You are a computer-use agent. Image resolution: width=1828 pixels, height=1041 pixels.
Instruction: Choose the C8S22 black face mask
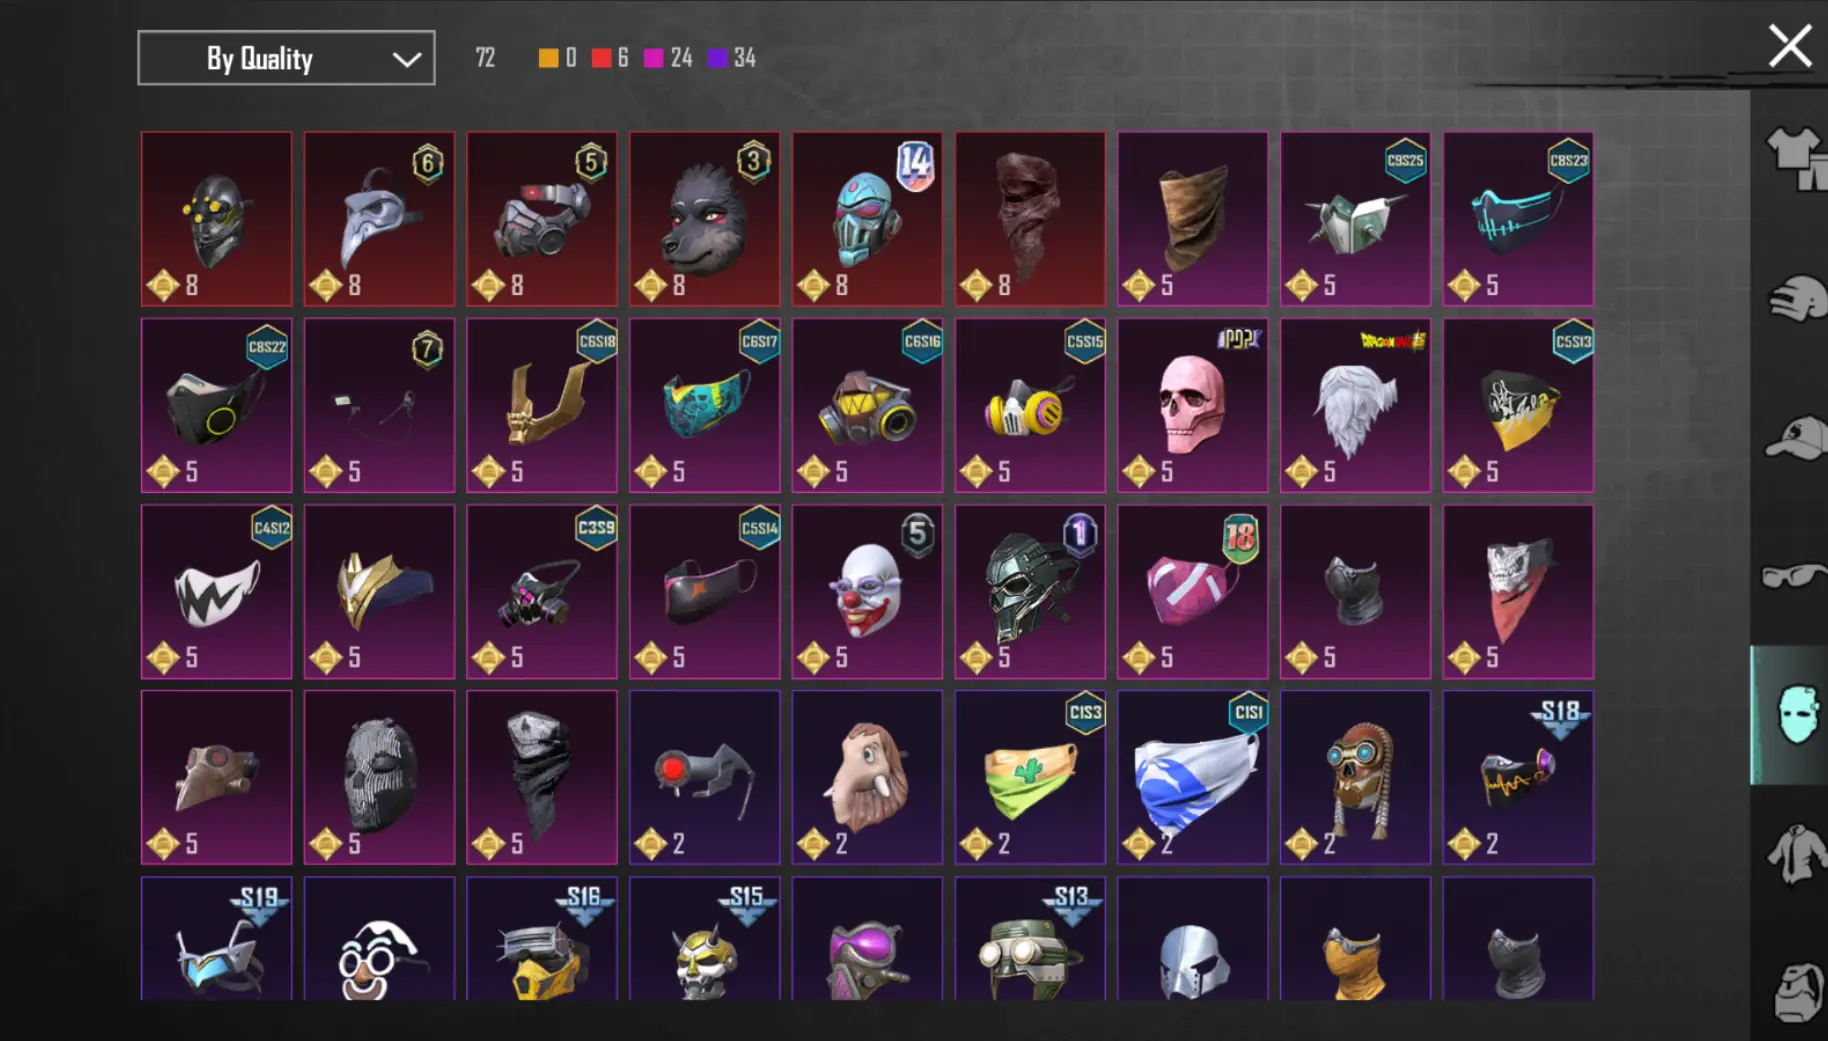click(216, 405)
